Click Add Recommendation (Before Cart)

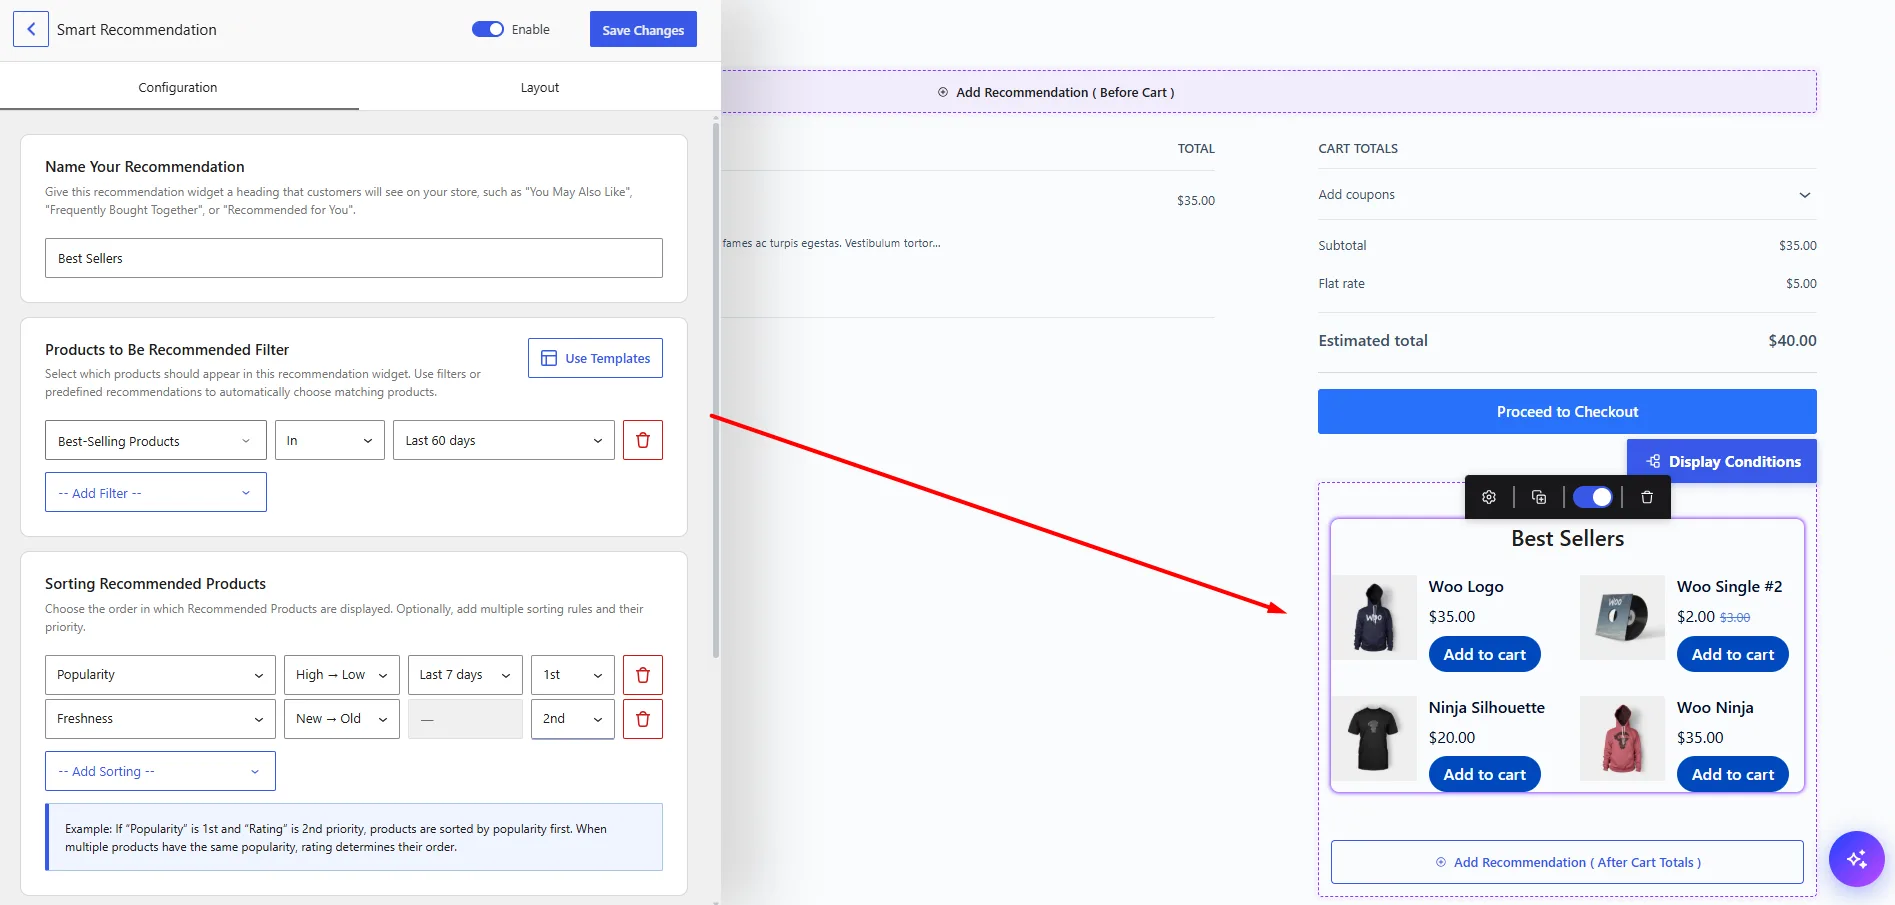[1056, 92]
